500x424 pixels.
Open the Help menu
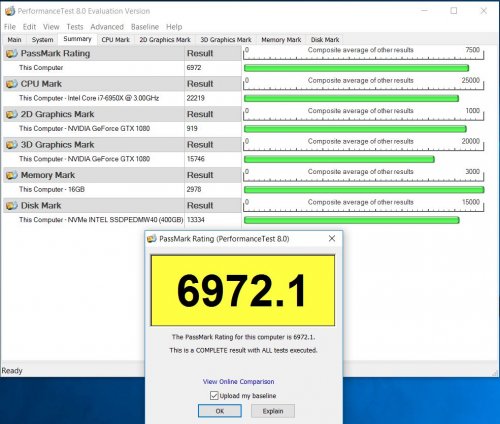point(174,27)
